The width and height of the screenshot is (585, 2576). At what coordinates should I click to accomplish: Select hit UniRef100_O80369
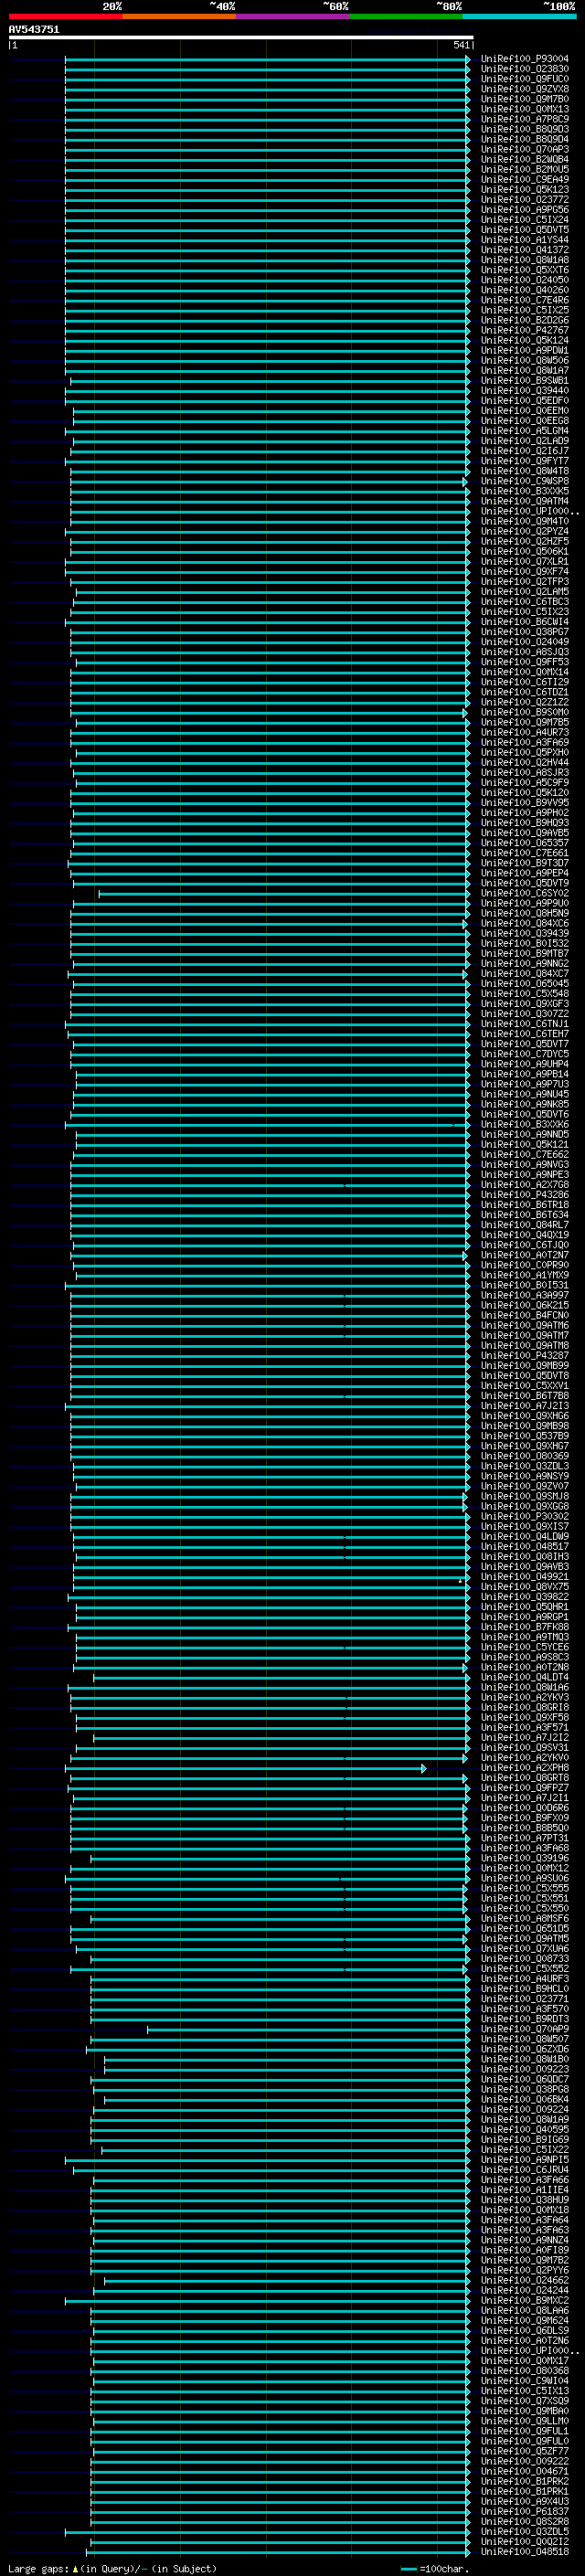525,1455
